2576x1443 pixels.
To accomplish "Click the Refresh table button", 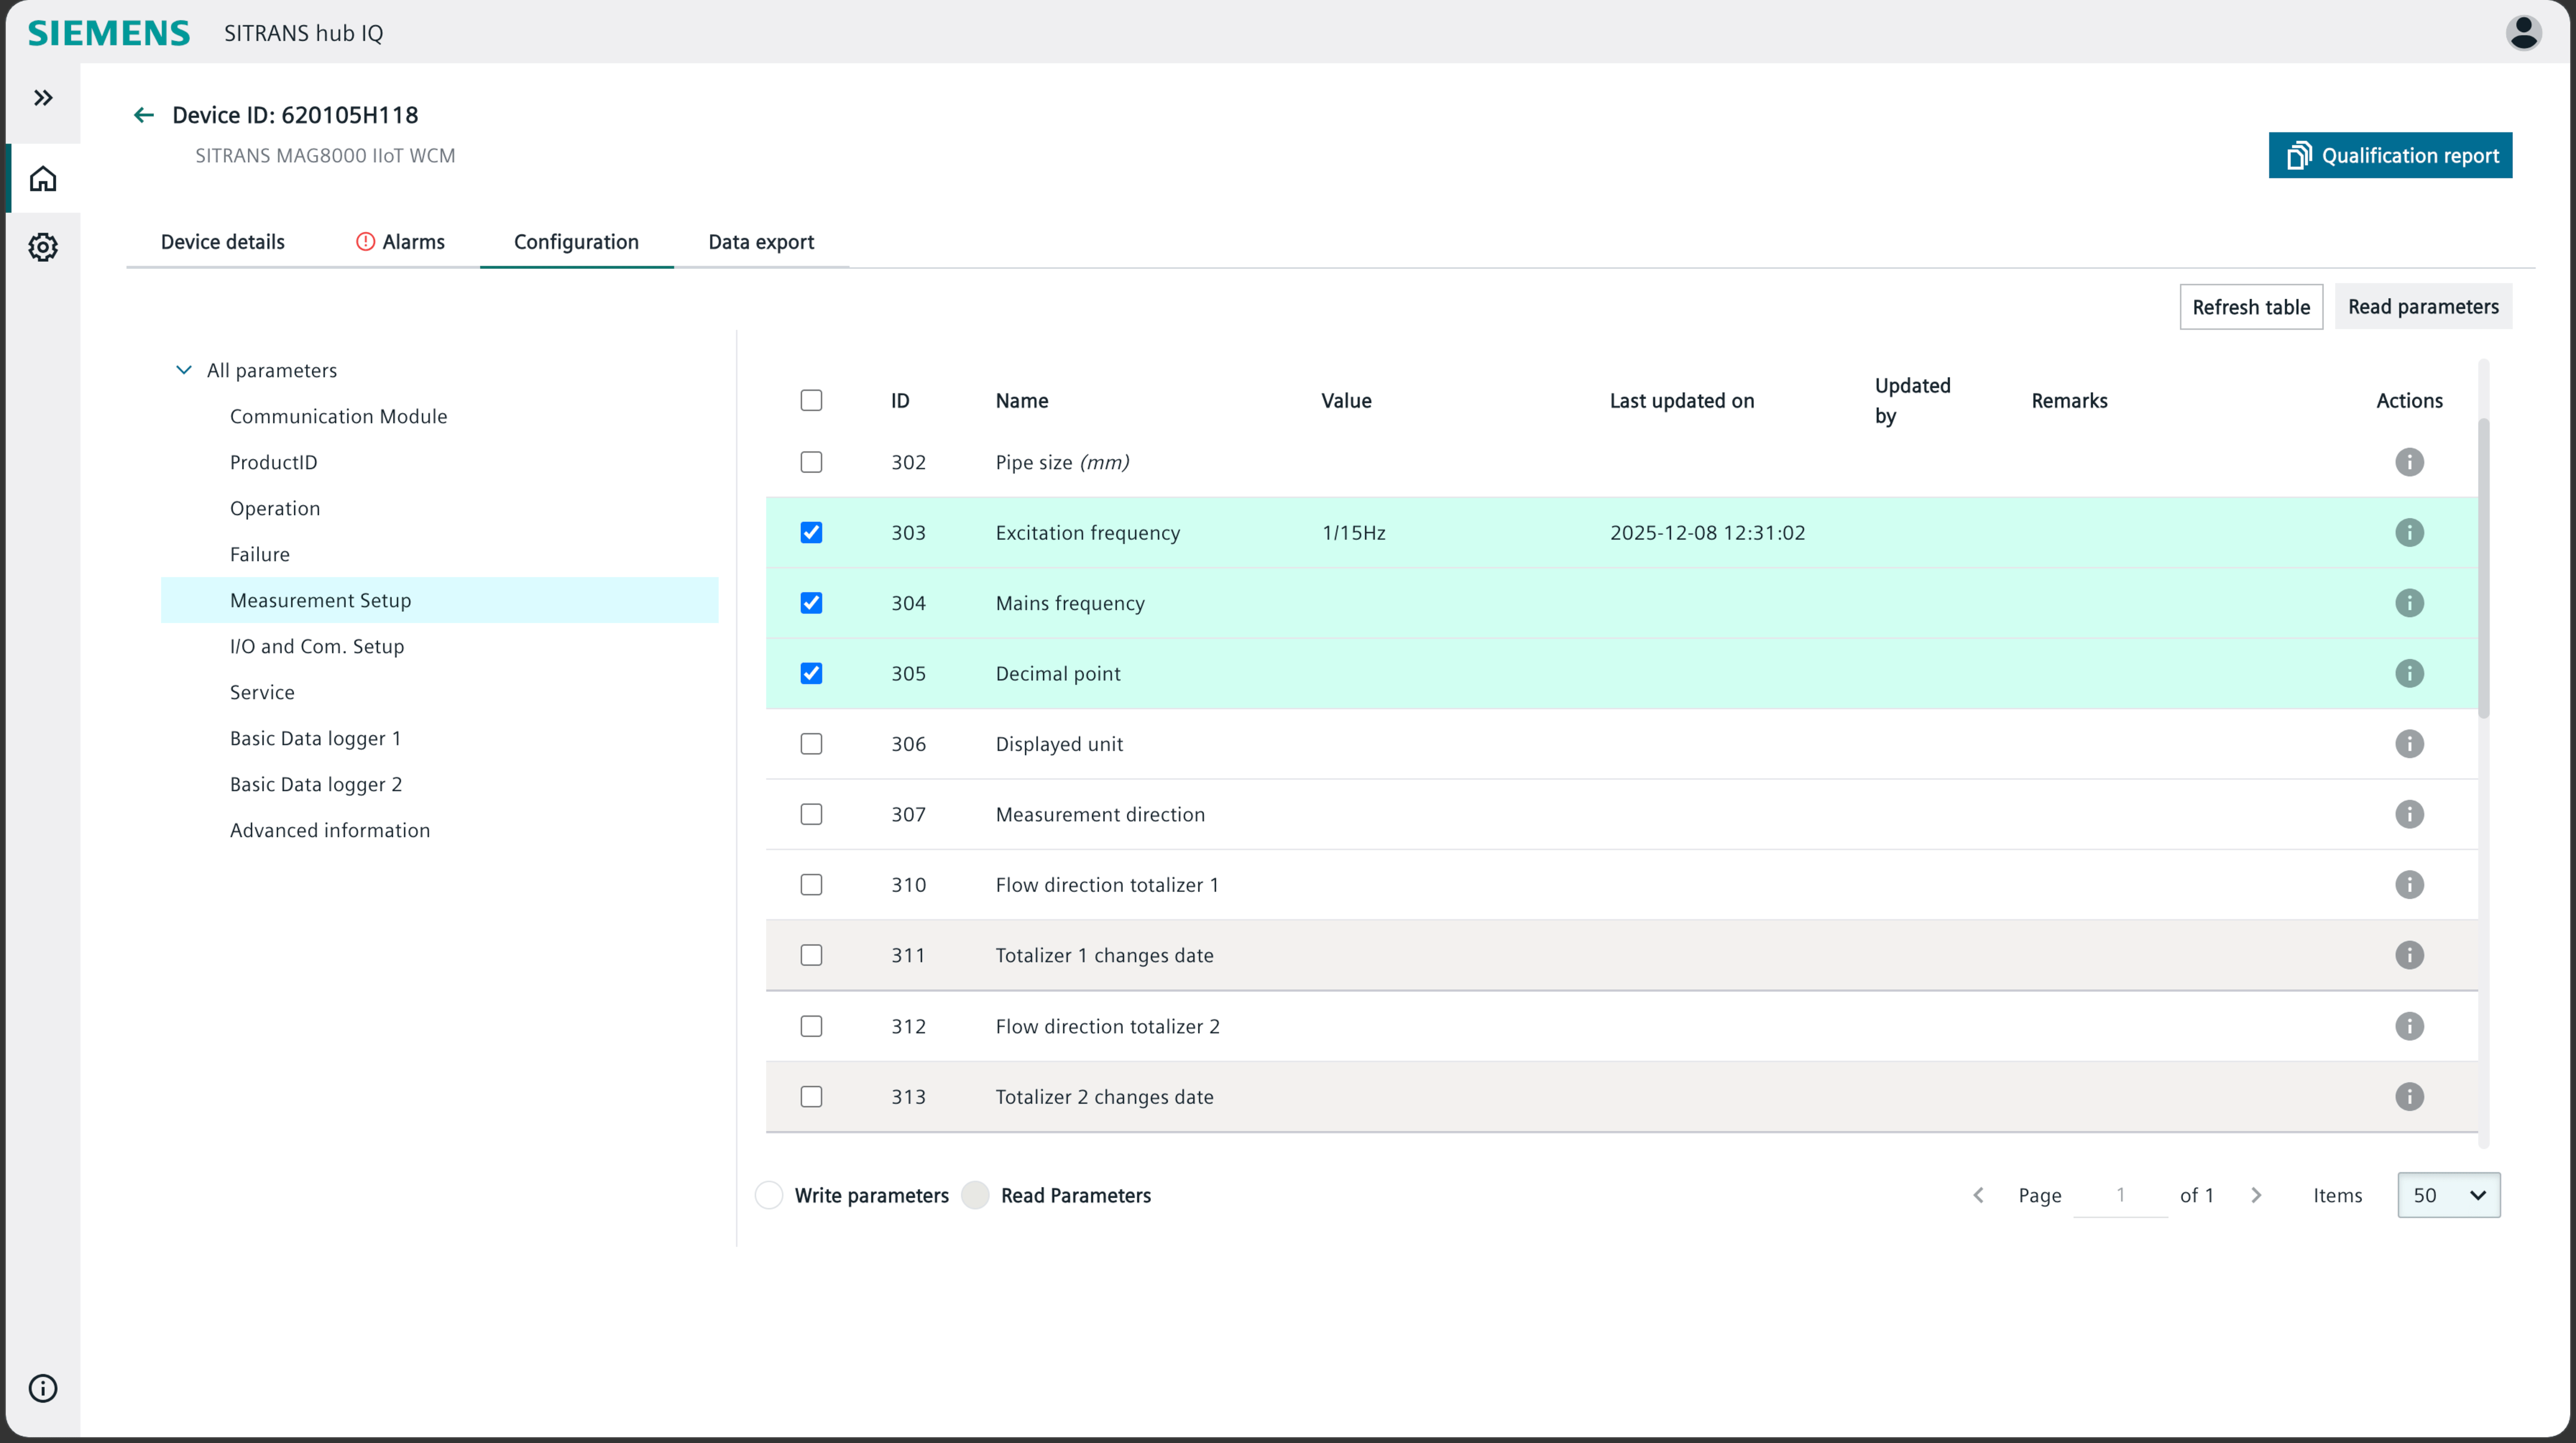I will click(2251, 307).
